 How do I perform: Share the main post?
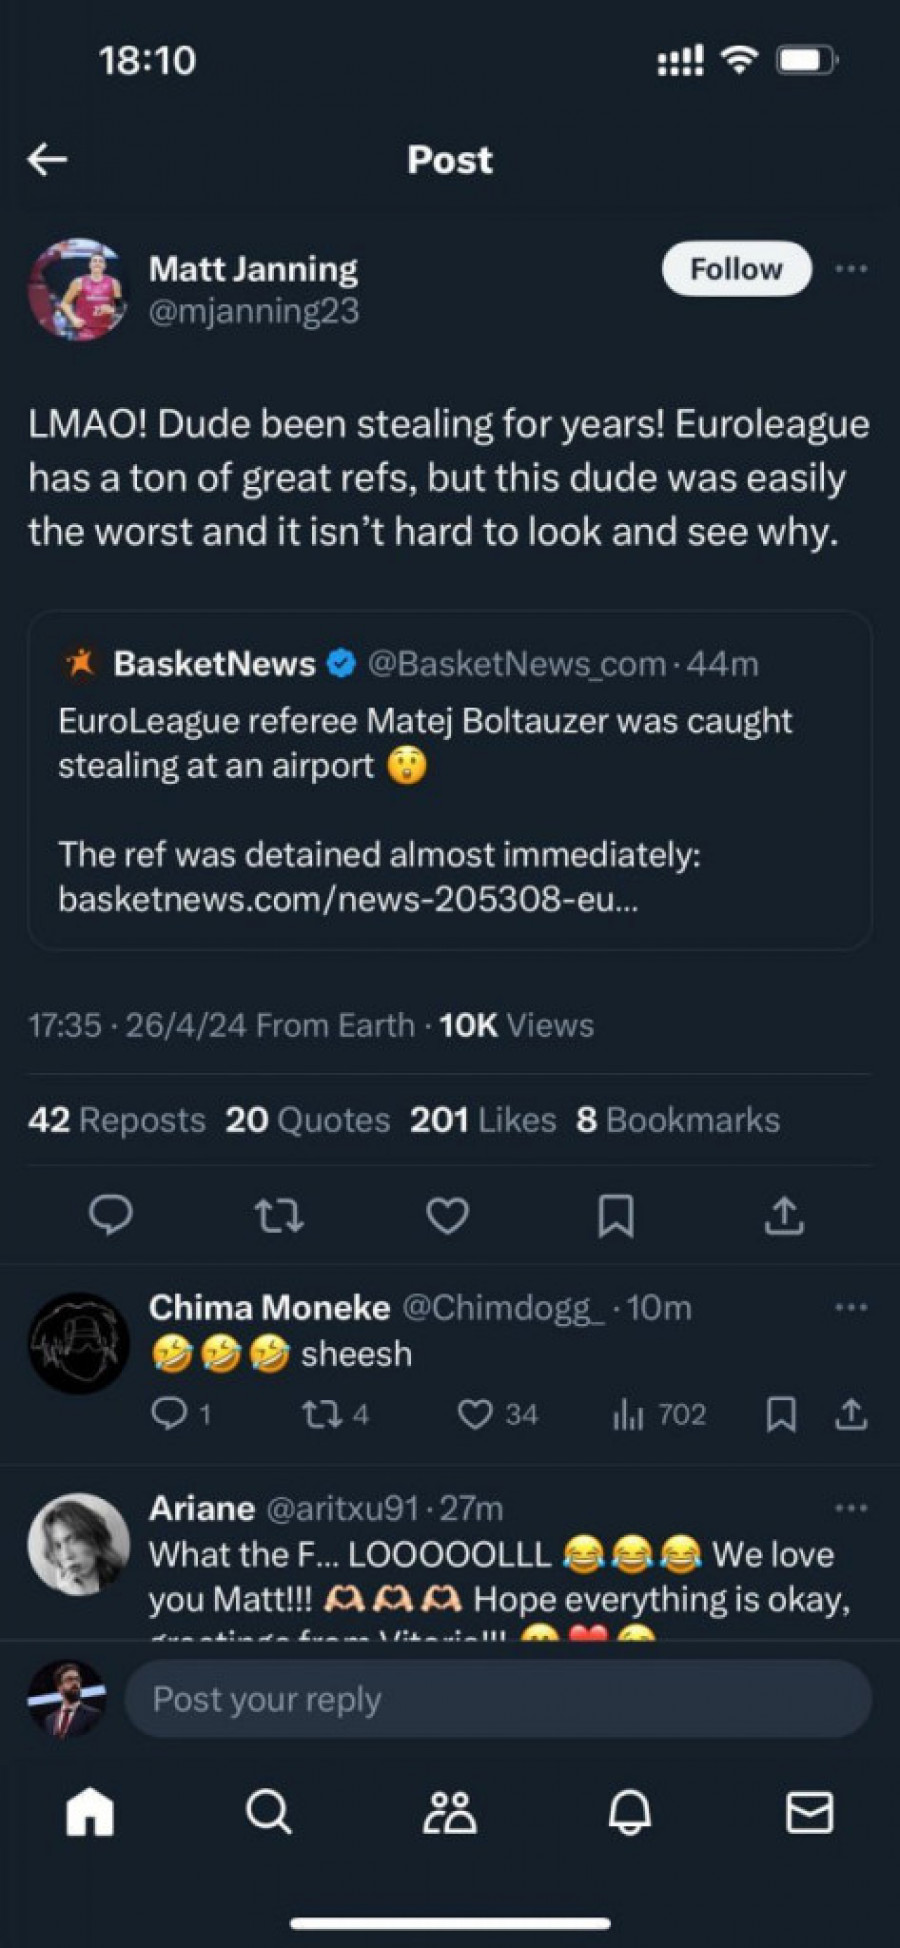click(784, 1216)
